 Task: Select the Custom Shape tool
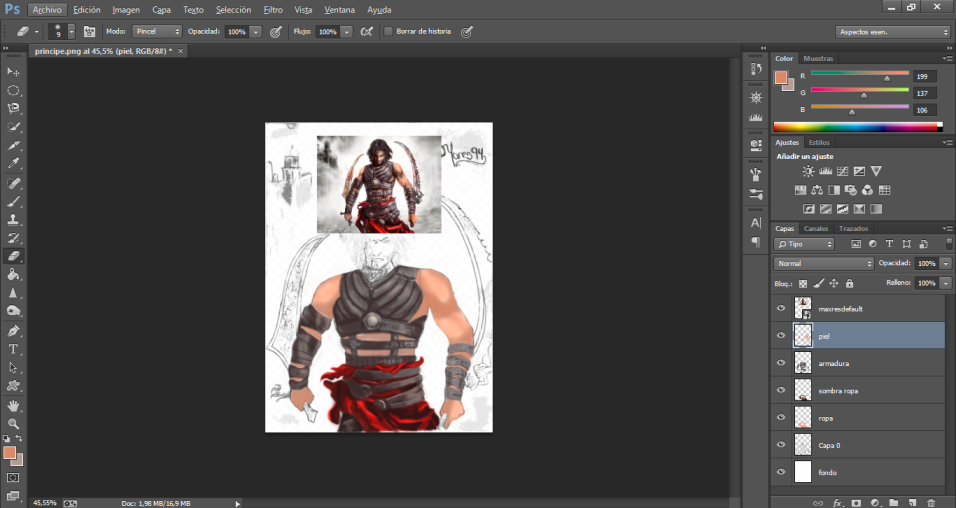tap(13, 385)
